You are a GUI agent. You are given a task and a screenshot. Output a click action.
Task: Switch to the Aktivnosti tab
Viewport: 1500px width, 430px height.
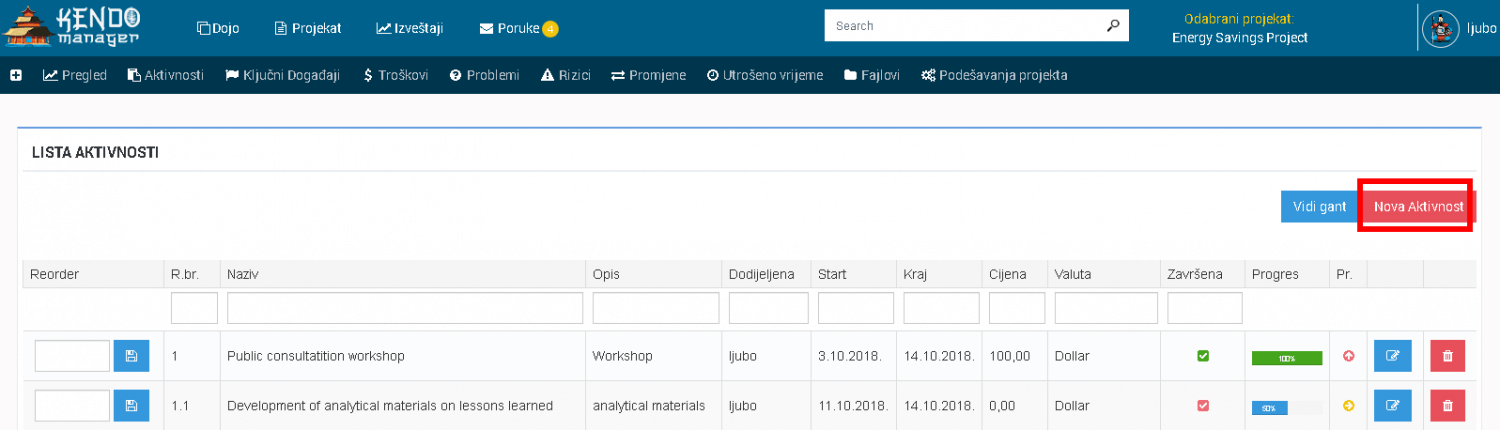pyautogui.click(x=166, y=75)
